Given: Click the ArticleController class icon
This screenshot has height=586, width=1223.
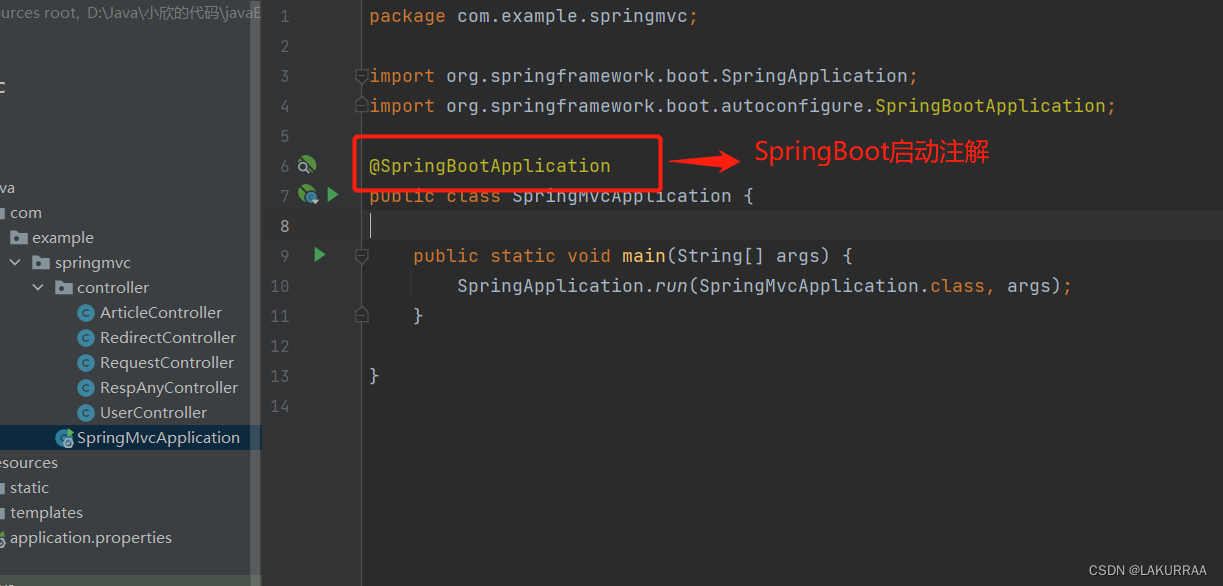Looking at the screenshot, I should point(86,312).
